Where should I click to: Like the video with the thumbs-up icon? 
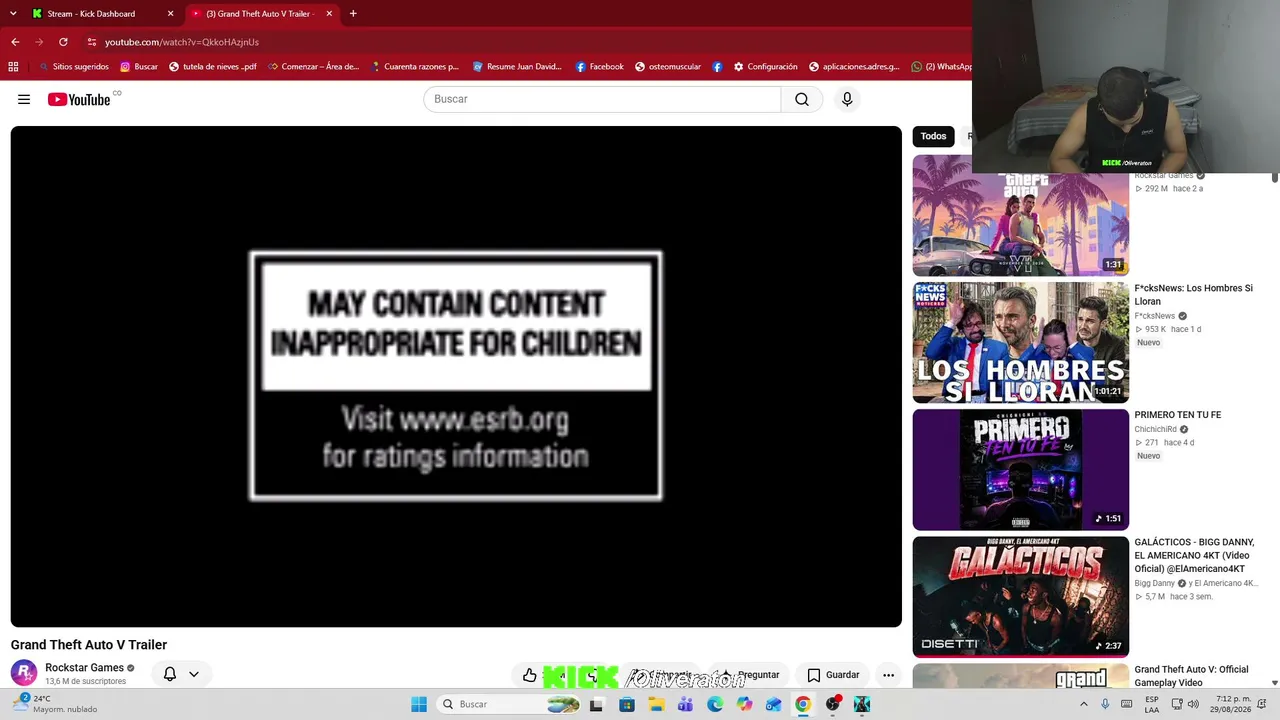[x=530, y=675]
